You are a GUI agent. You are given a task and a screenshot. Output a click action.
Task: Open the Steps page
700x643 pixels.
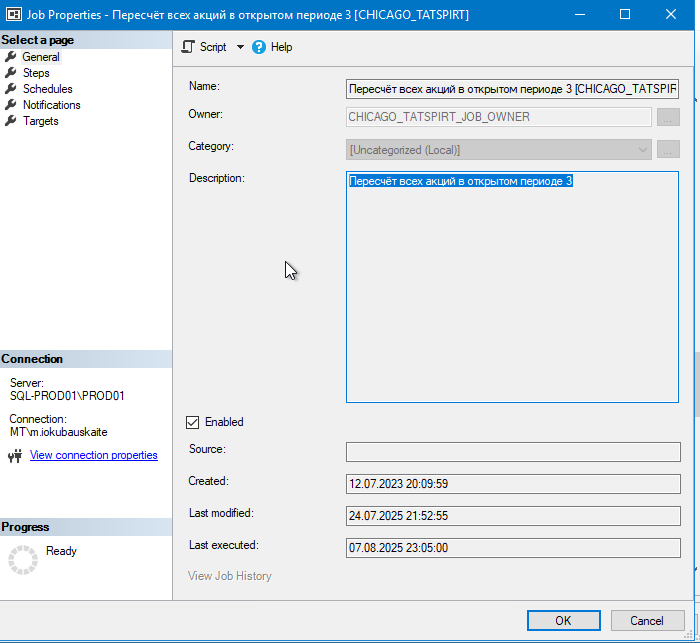coord(36,73)
